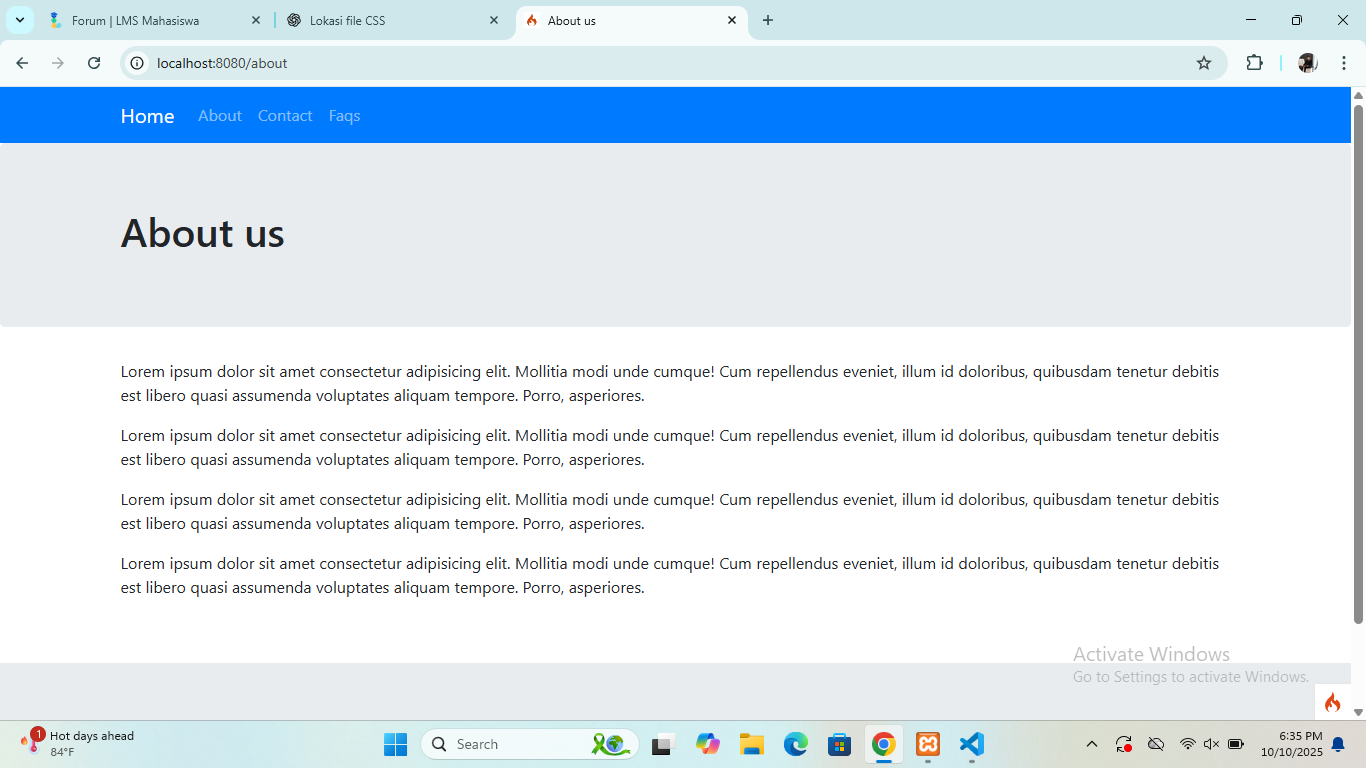1366x768 pixels.
Task: Go to the Faqs page link
Action: tap(344, 116)
